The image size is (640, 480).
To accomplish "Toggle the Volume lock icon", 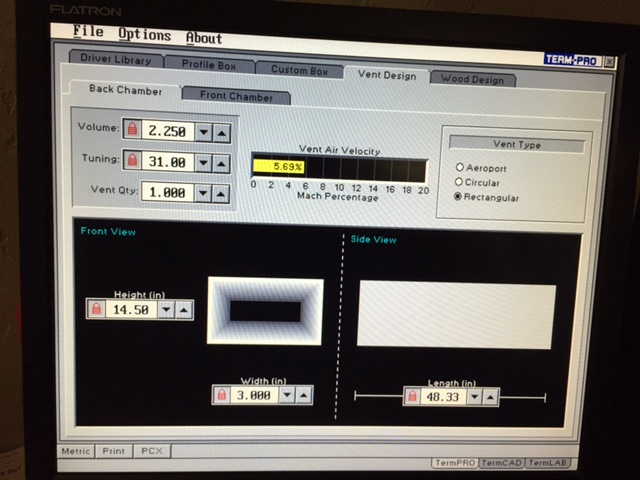I will coord(132,130).
